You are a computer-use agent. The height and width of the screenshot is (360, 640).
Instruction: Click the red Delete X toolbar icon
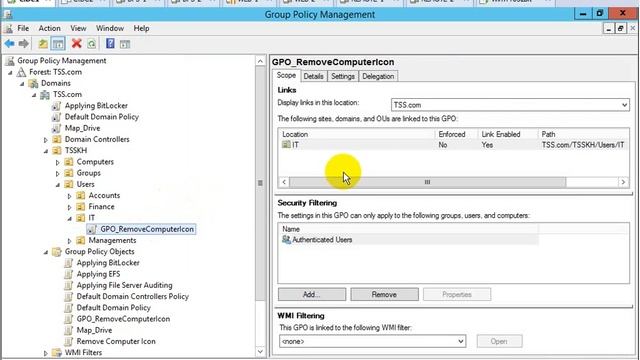click(x=76, y=43)
